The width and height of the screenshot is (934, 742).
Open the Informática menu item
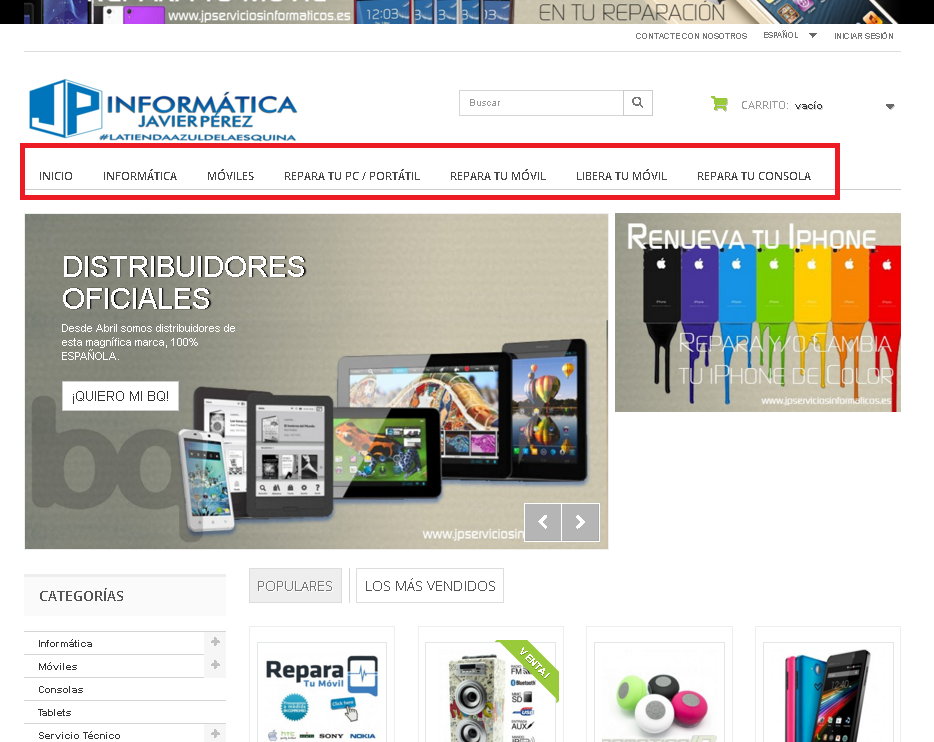(x=140, y=176)
